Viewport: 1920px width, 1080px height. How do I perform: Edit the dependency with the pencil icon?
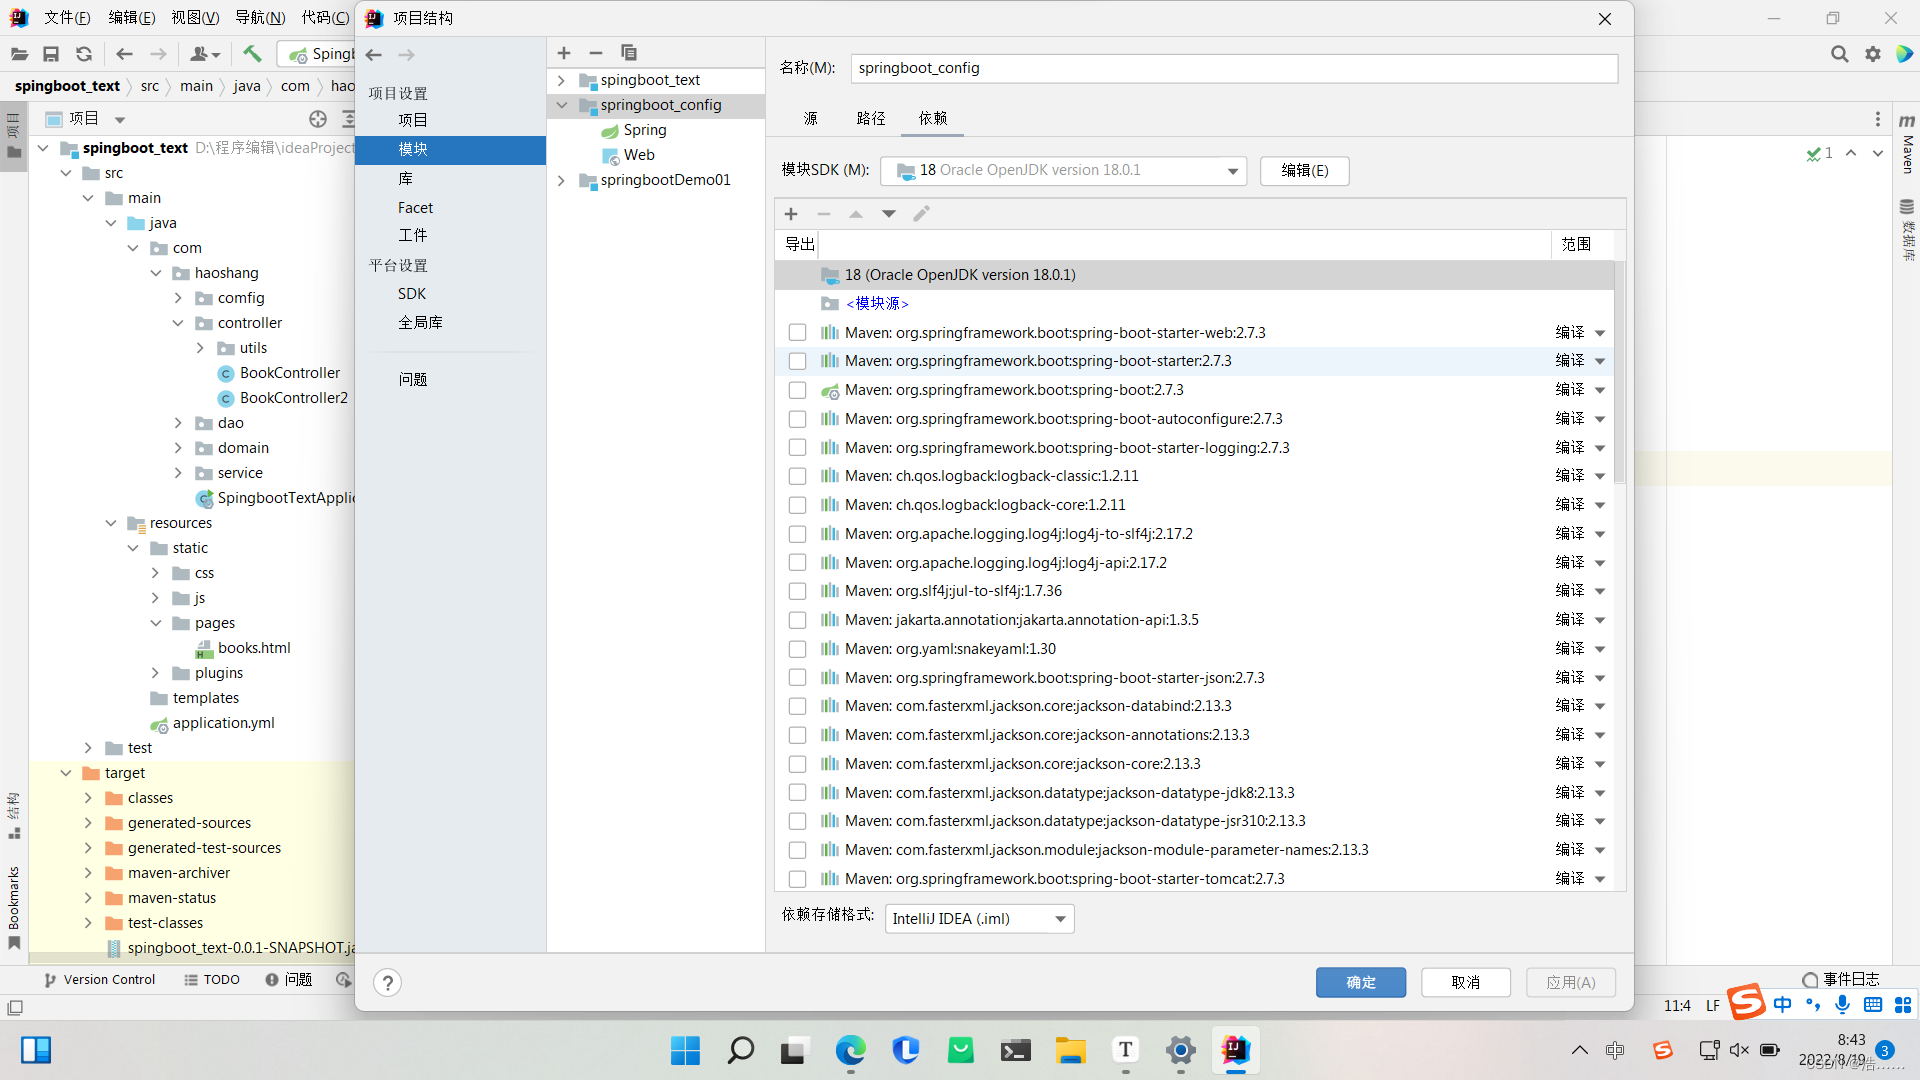[x=921, y=214]
